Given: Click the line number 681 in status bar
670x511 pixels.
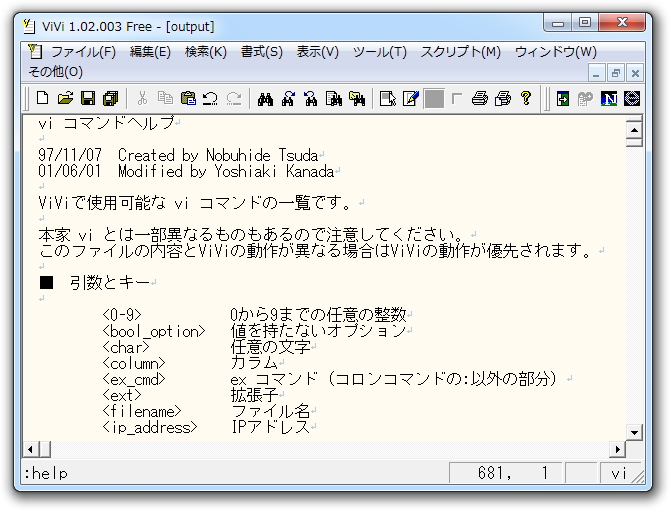Looking at the screenshot, I should [494, 473].
